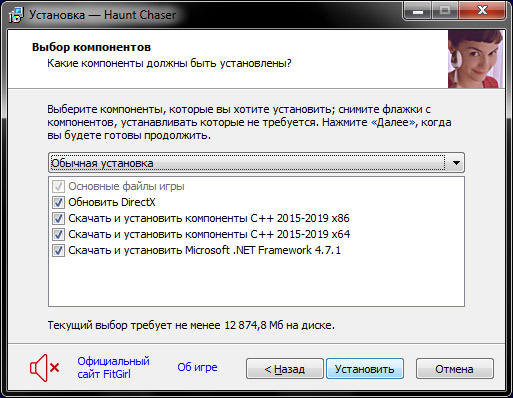The height and width of the screenshot is (398, 513).
Task: Minimize the installer window
Action: [x=417, y=12]
